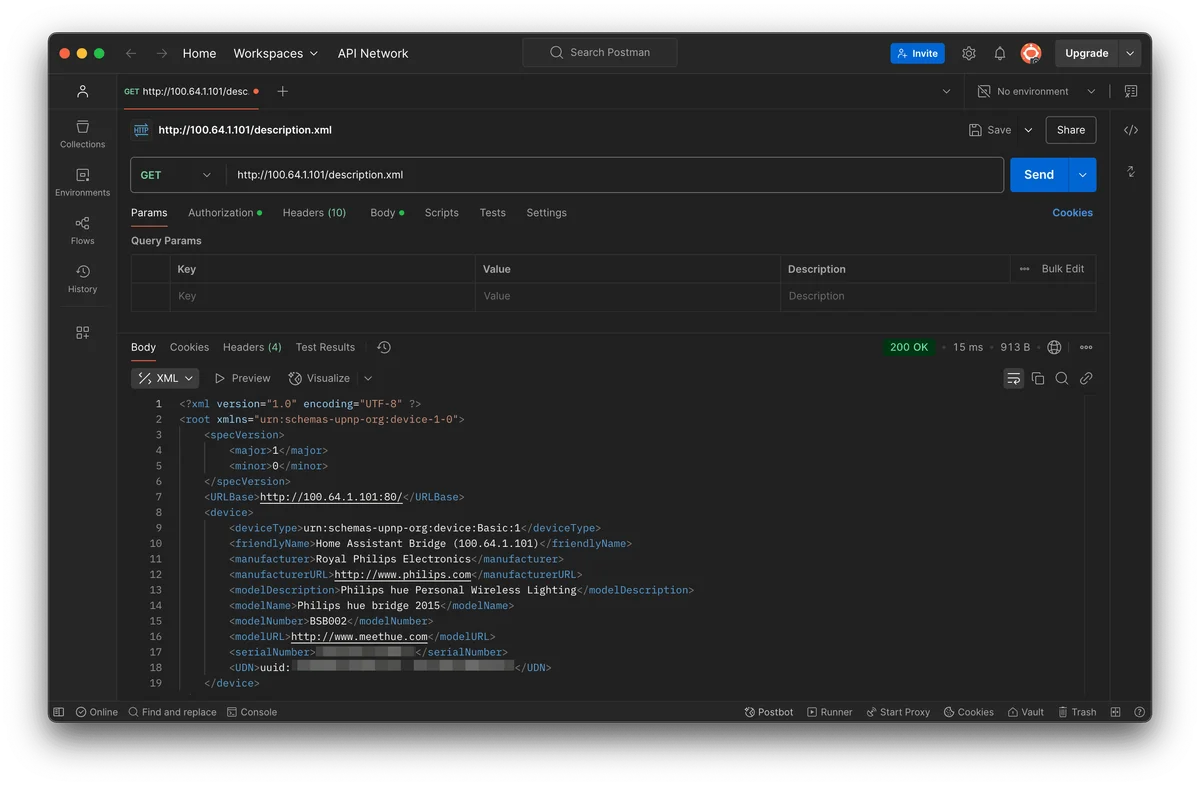The image size is (1200, 786).
Task: Open the response Headers (4) tab
Action: point(252,347)
